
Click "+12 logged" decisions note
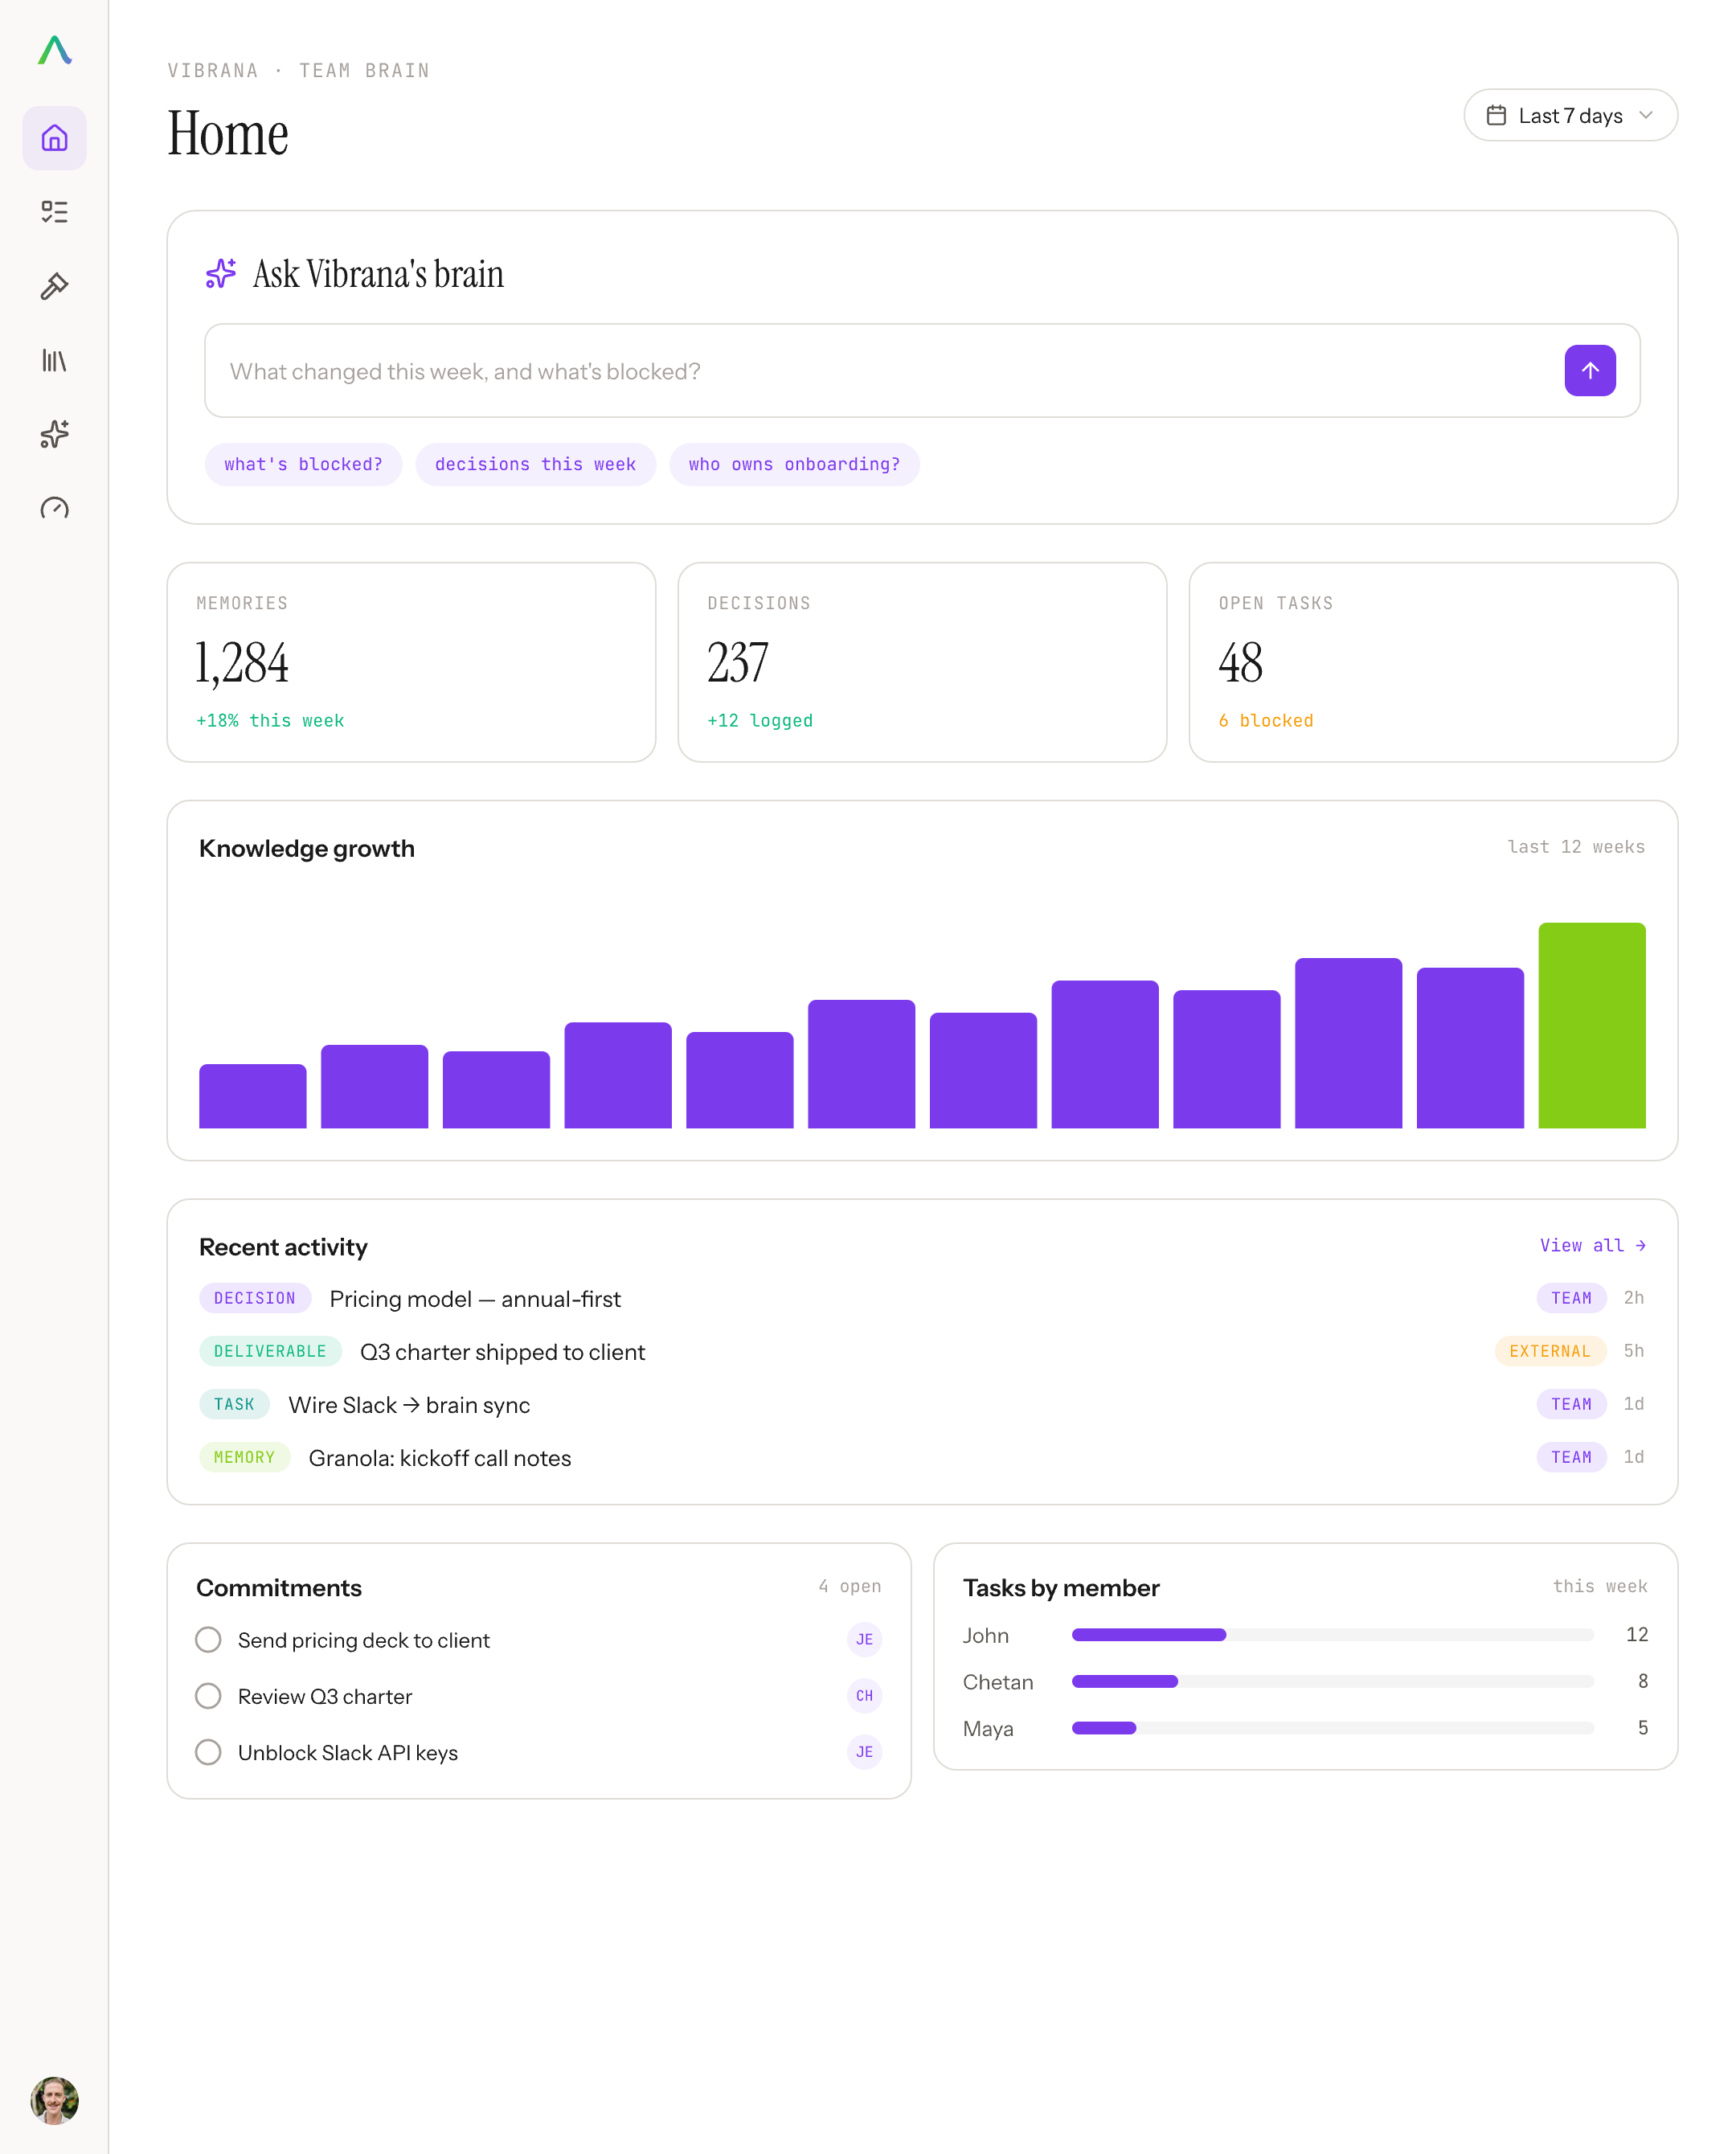point(760,721)
